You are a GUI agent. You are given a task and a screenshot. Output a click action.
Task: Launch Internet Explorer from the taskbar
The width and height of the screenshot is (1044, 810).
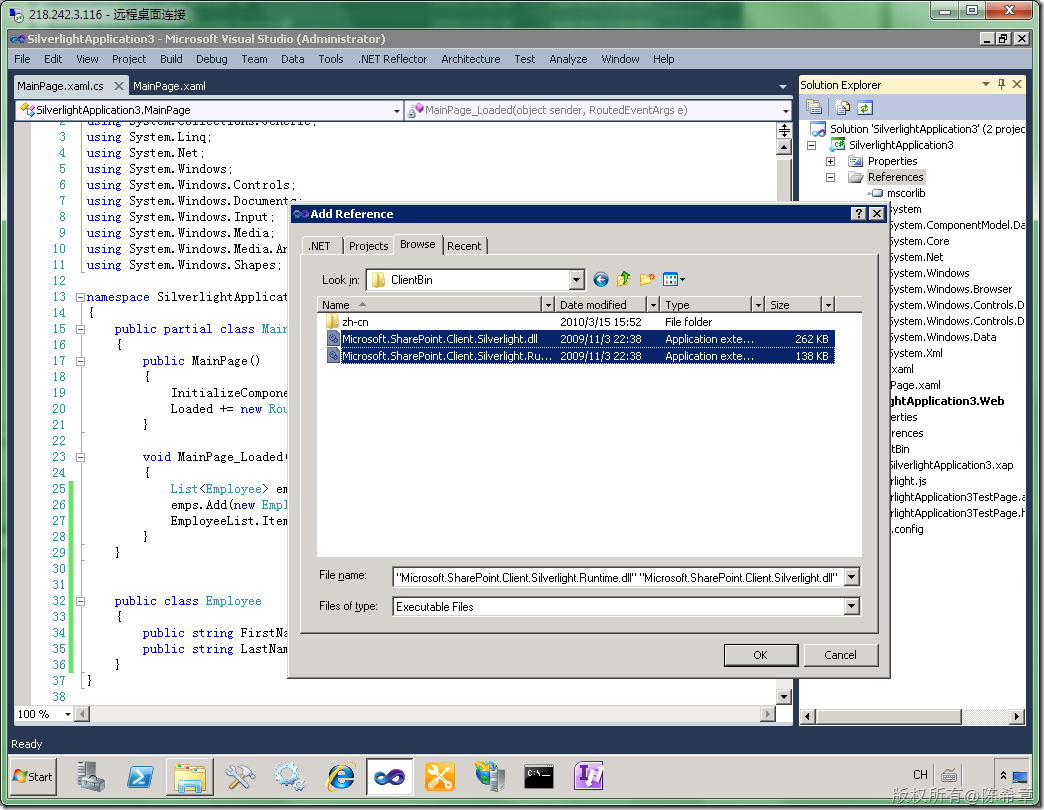340,776
